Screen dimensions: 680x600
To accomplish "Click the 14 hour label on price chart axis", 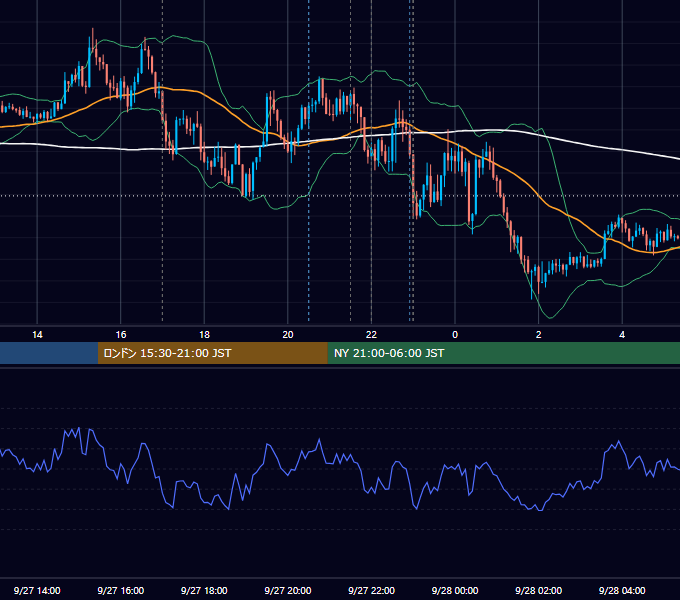I will [x=37, y=335].
